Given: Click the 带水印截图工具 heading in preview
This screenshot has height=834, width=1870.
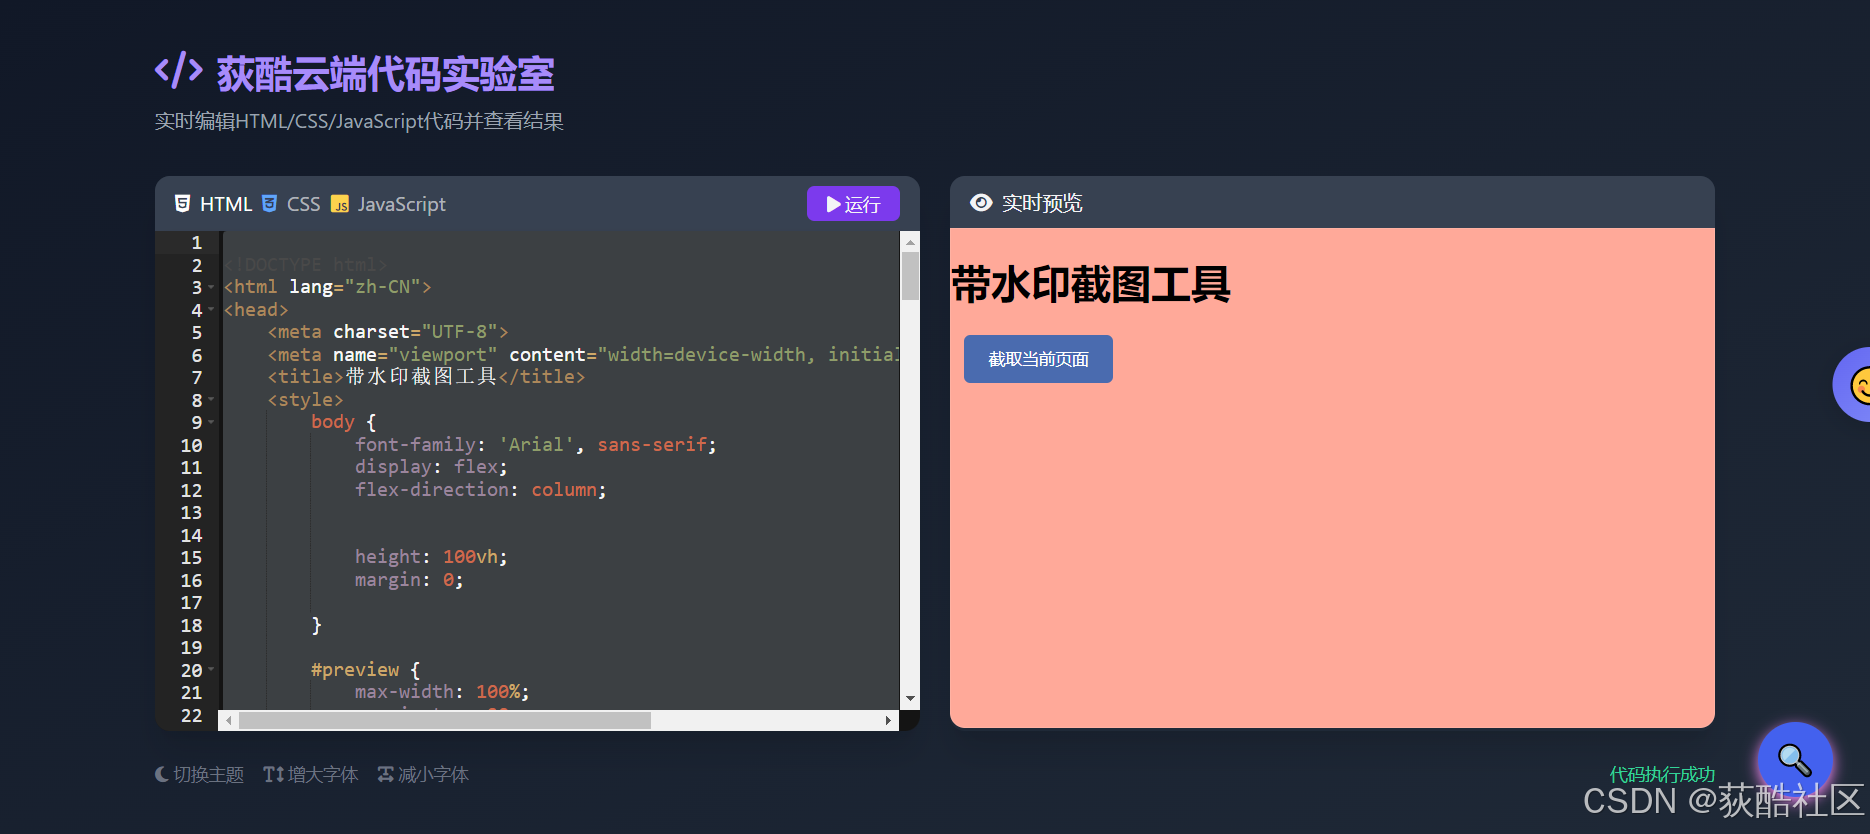Looking at the screenshot, I should click(x=1090, y=285).
